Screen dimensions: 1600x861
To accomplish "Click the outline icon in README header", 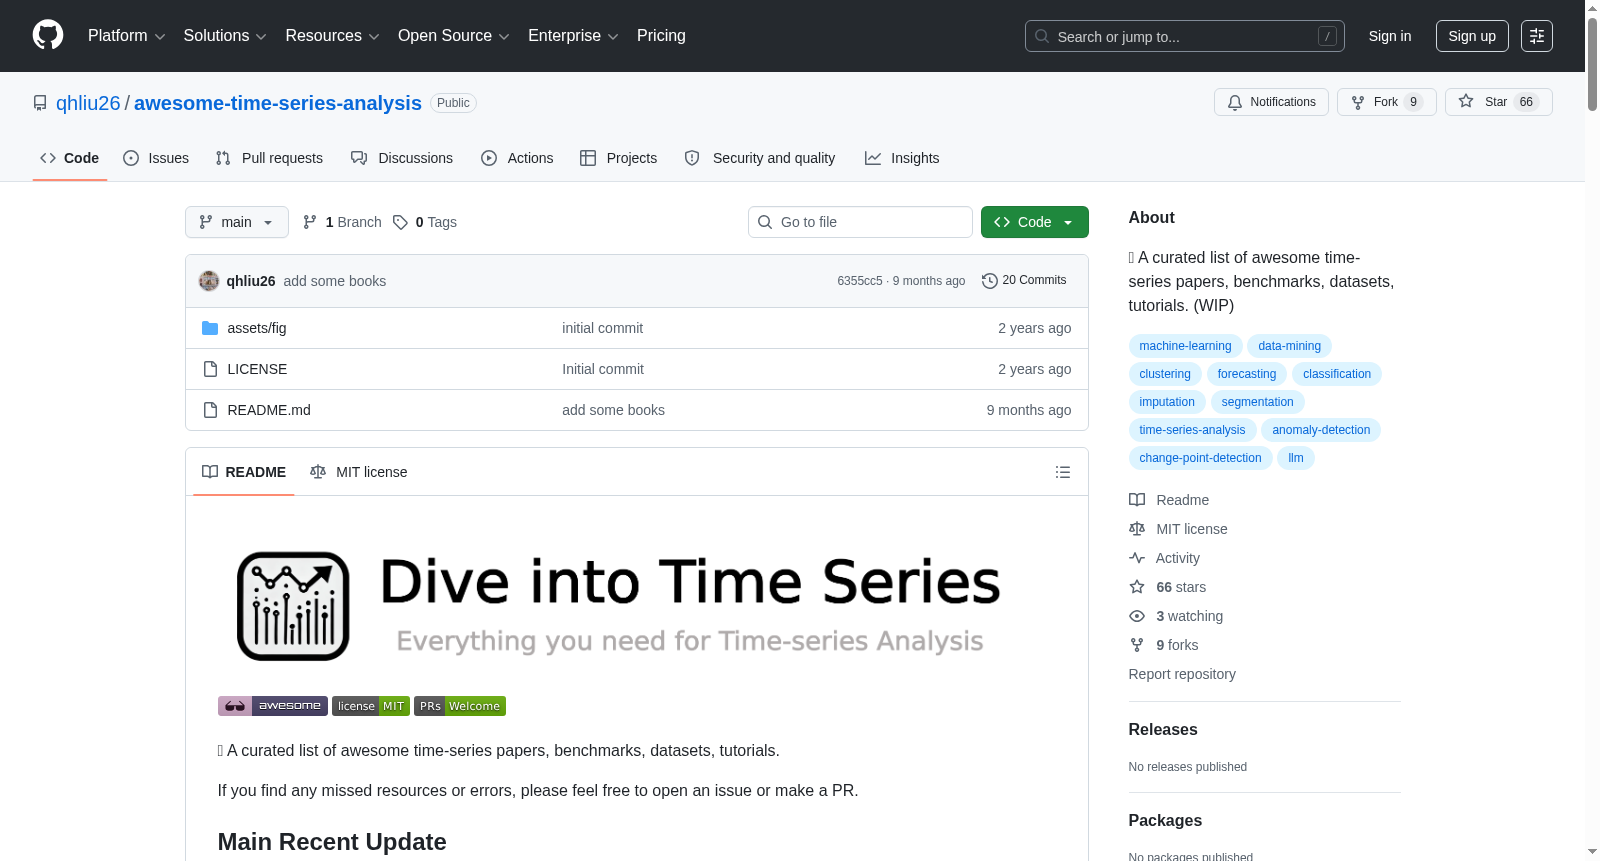I will (1063, 472).
